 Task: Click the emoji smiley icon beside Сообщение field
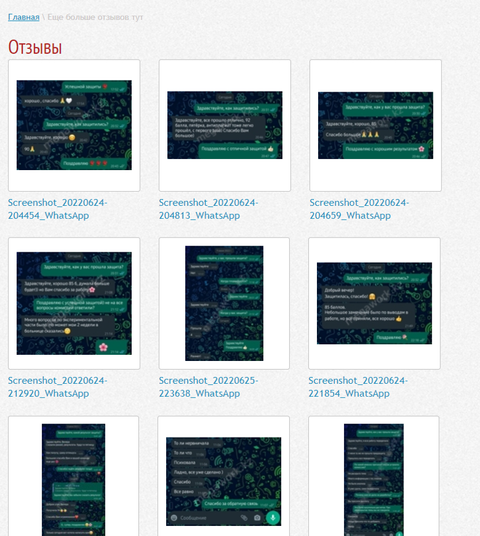click(x=174, y=518)
